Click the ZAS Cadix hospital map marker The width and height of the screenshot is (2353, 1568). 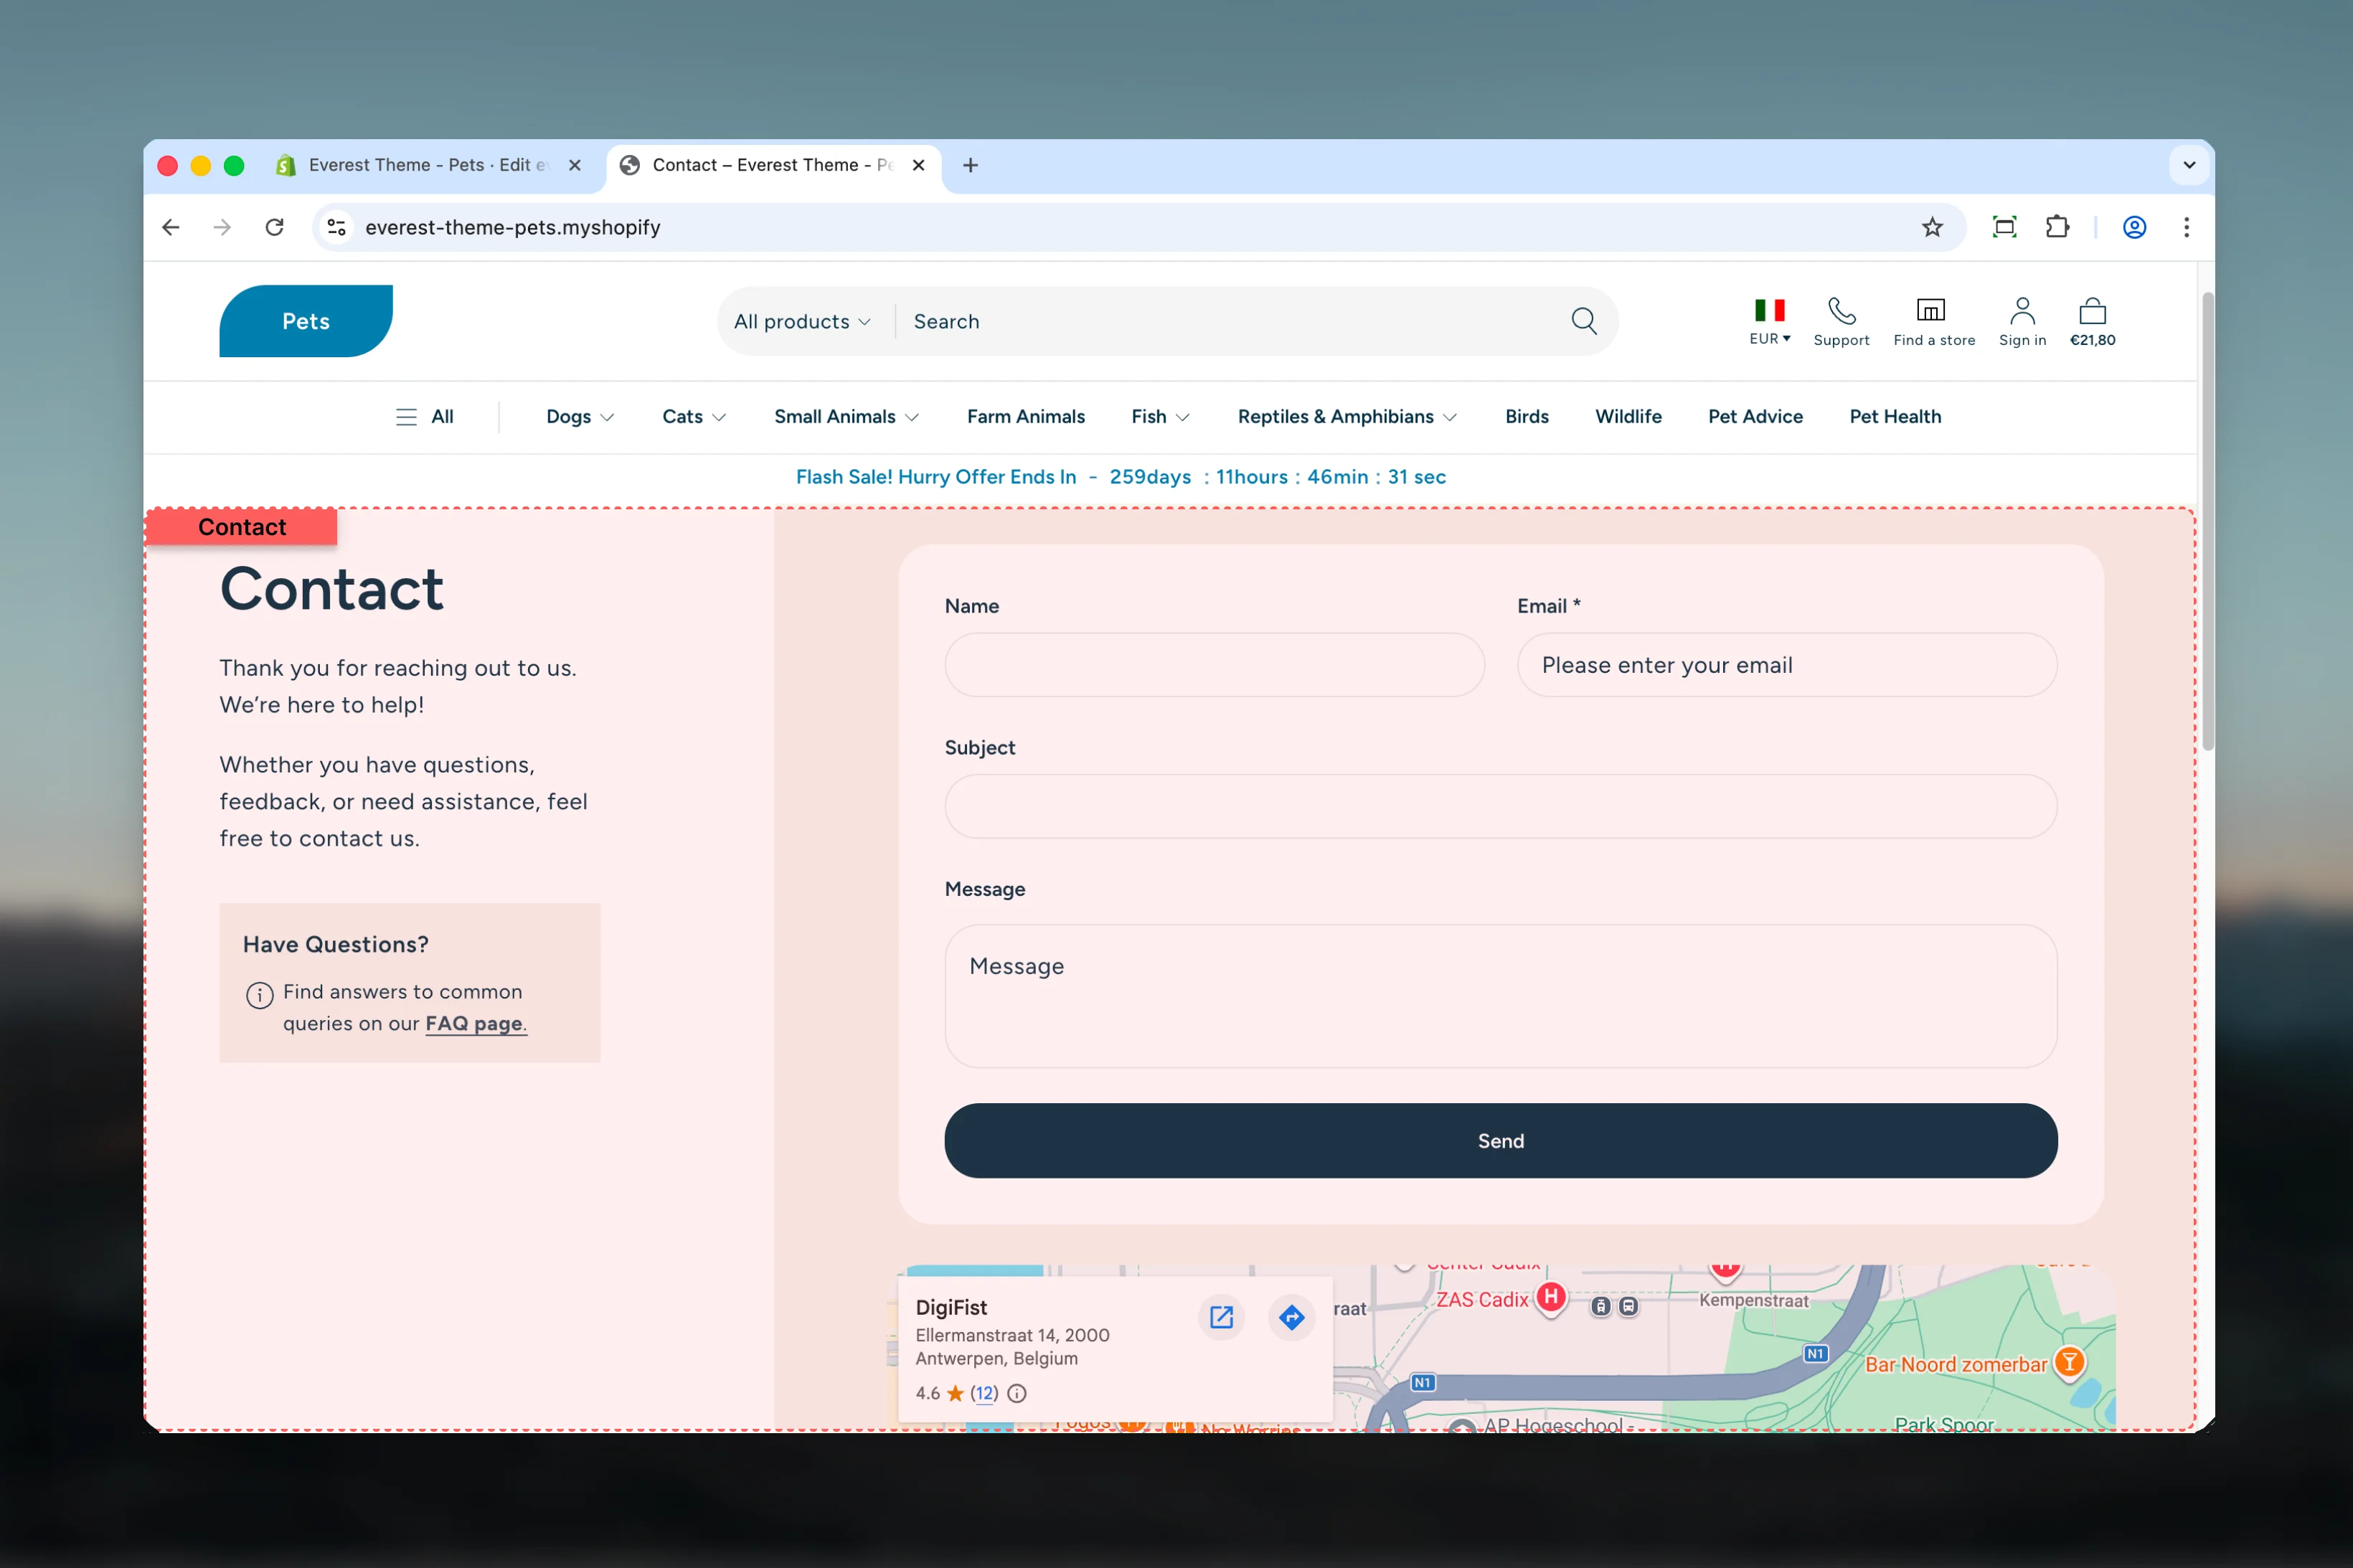coord(1551,1298)
